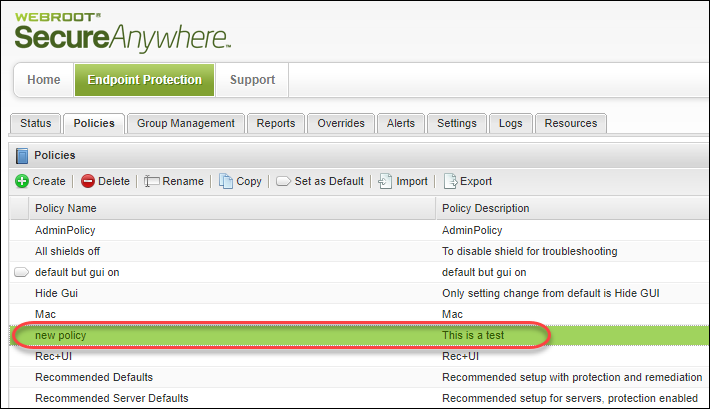Click the Webroot SecureAnywhere logo
The image size is (710, 409).
click(123, 32)
